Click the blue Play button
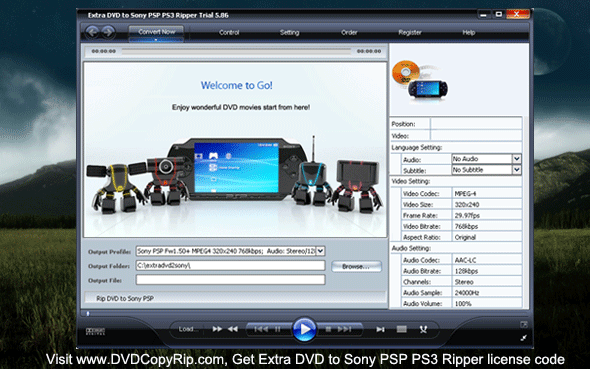590x369 pixels. point(304,330)
